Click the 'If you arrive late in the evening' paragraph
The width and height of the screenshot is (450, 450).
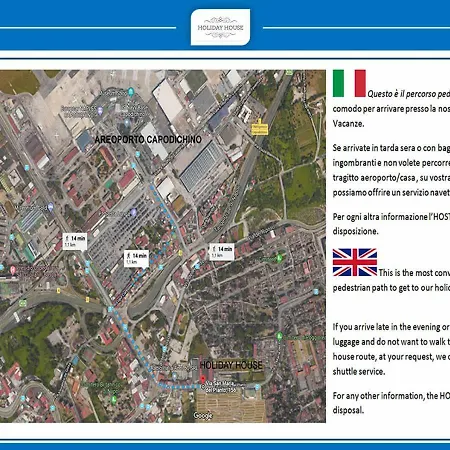391,349
